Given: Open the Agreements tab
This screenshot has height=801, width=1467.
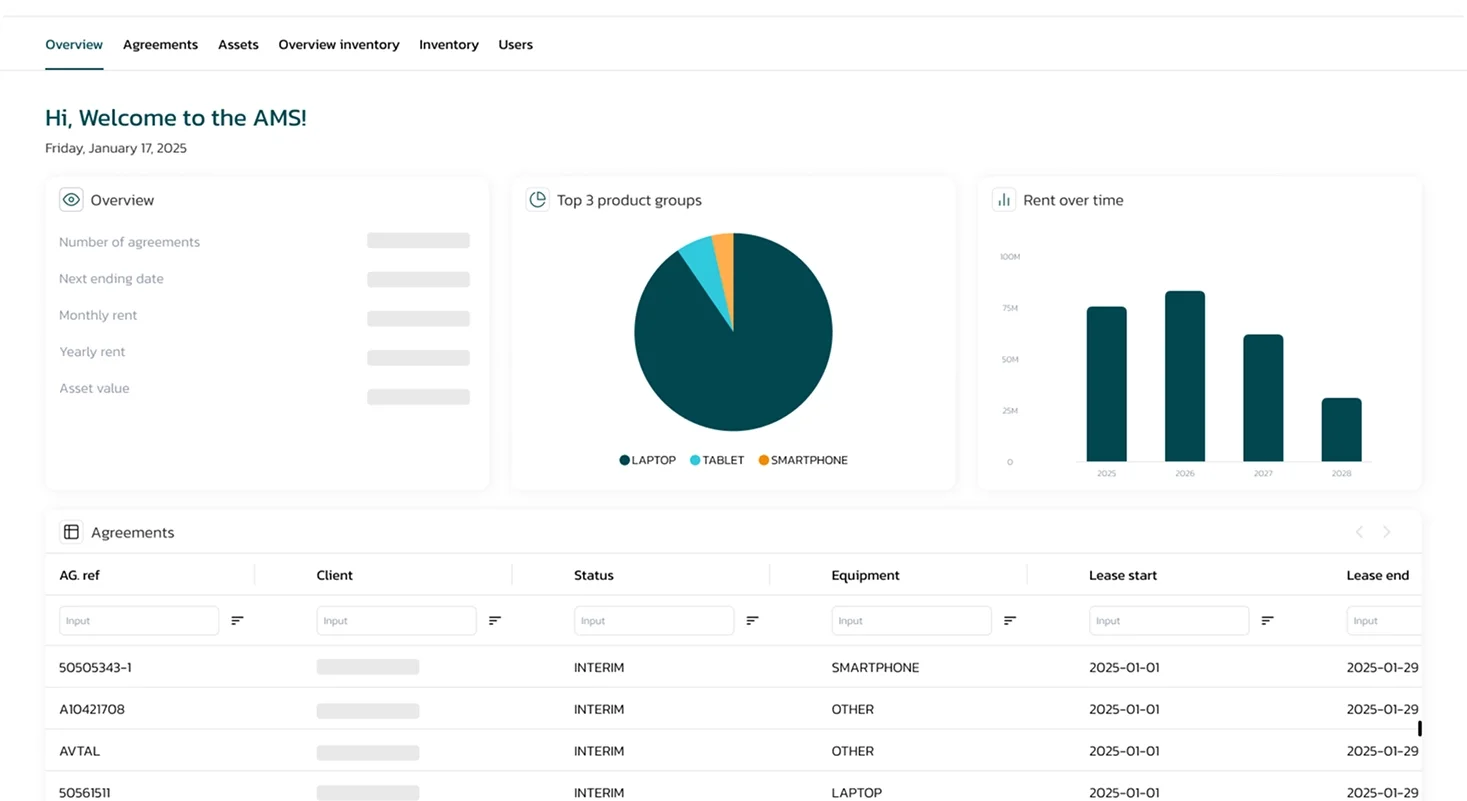Looking at the screenshot, I should point(160,45).
